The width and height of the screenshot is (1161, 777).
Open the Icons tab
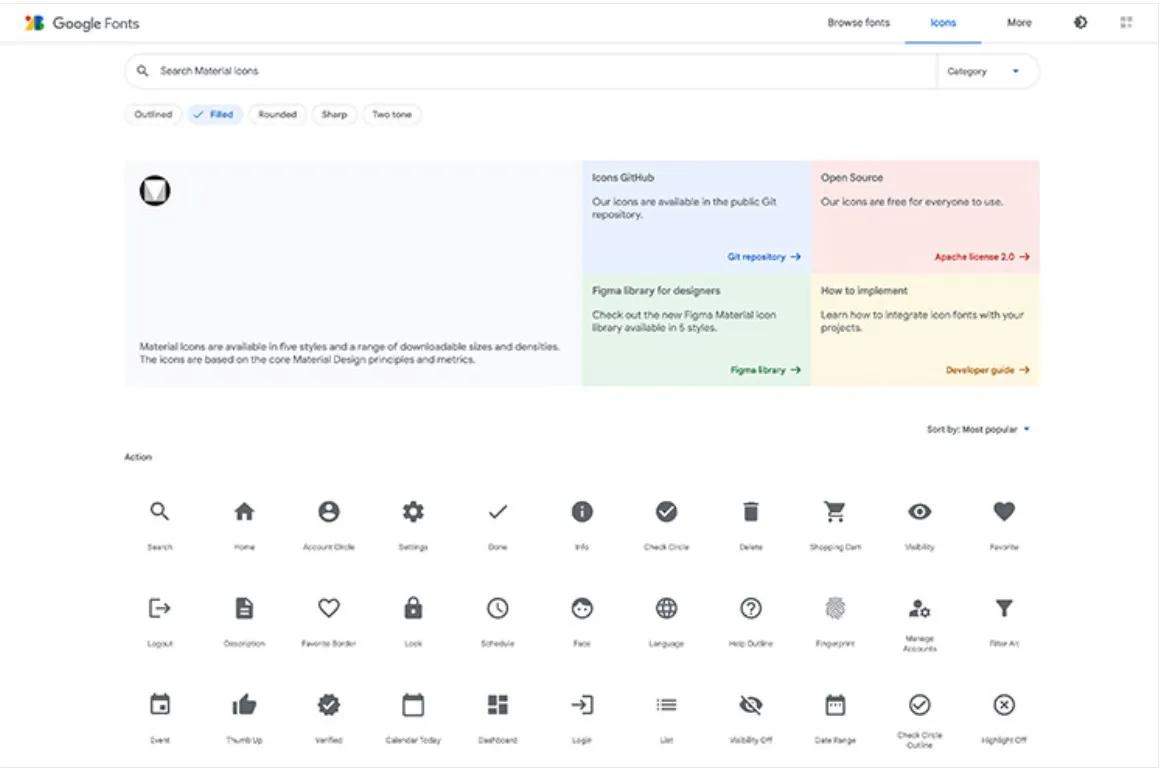pos(943,23)
